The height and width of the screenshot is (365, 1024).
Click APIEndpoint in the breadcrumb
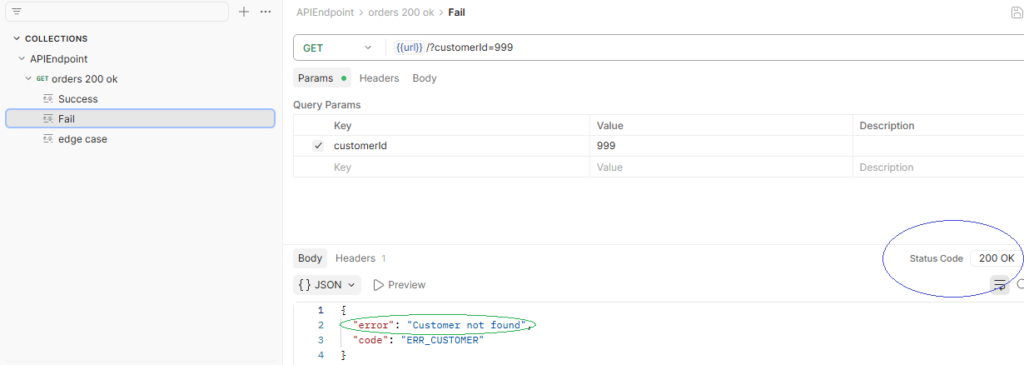[x=325, y=12]
